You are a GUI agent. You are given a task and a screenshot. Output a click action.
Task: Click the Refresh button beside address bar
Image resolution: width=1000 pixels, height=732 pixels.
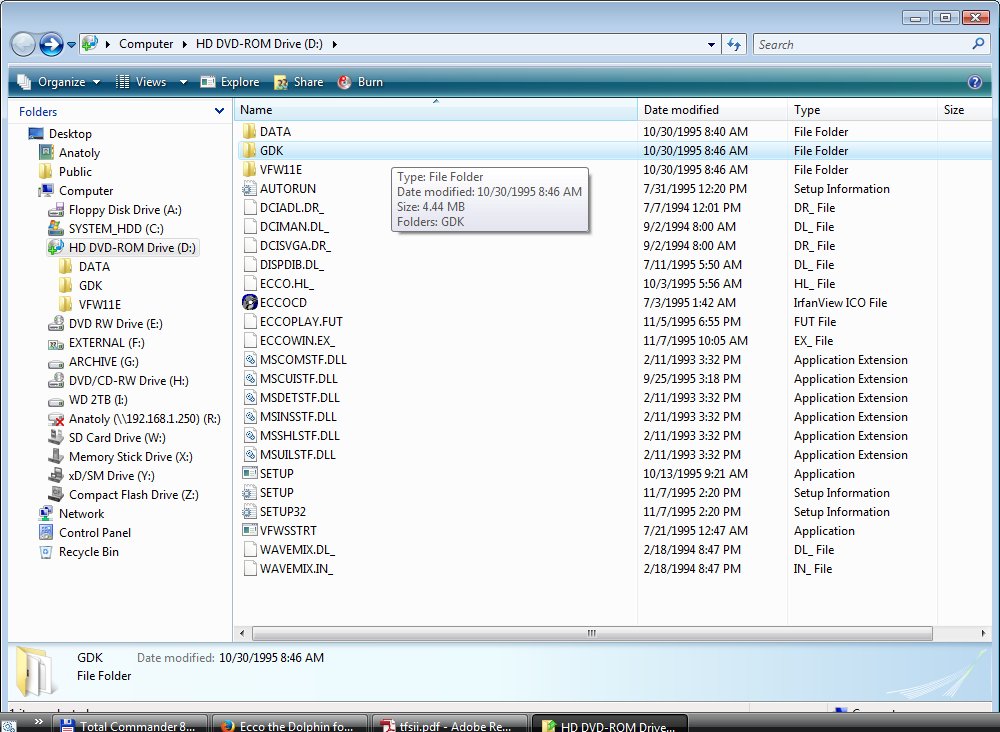coord(734,45)
